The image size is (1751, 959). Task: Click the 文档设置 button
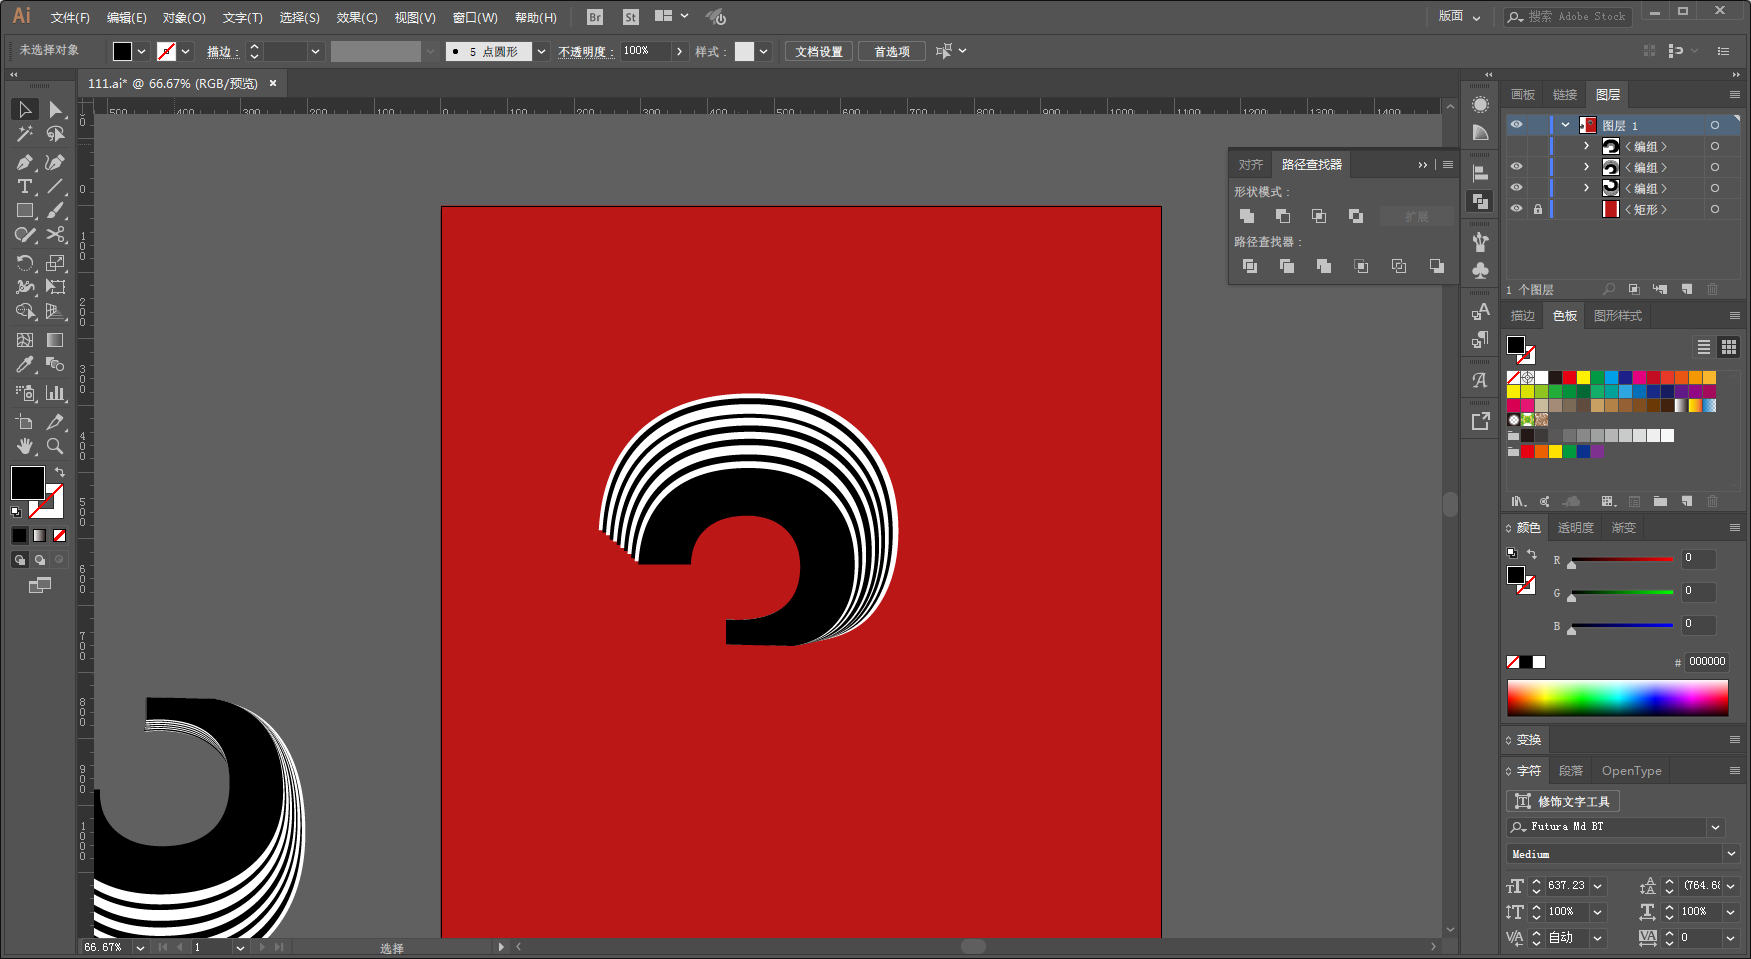point(819,52)
